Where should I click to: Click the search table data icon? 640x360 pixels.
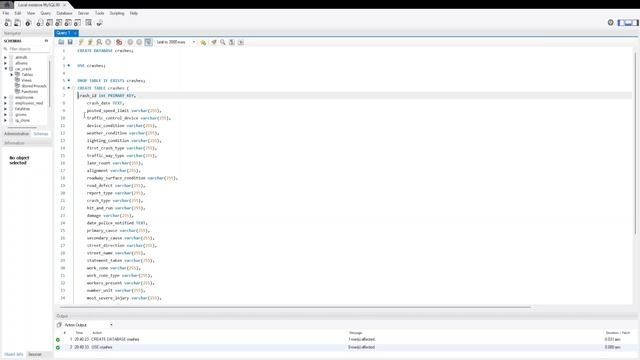(88, 23)
